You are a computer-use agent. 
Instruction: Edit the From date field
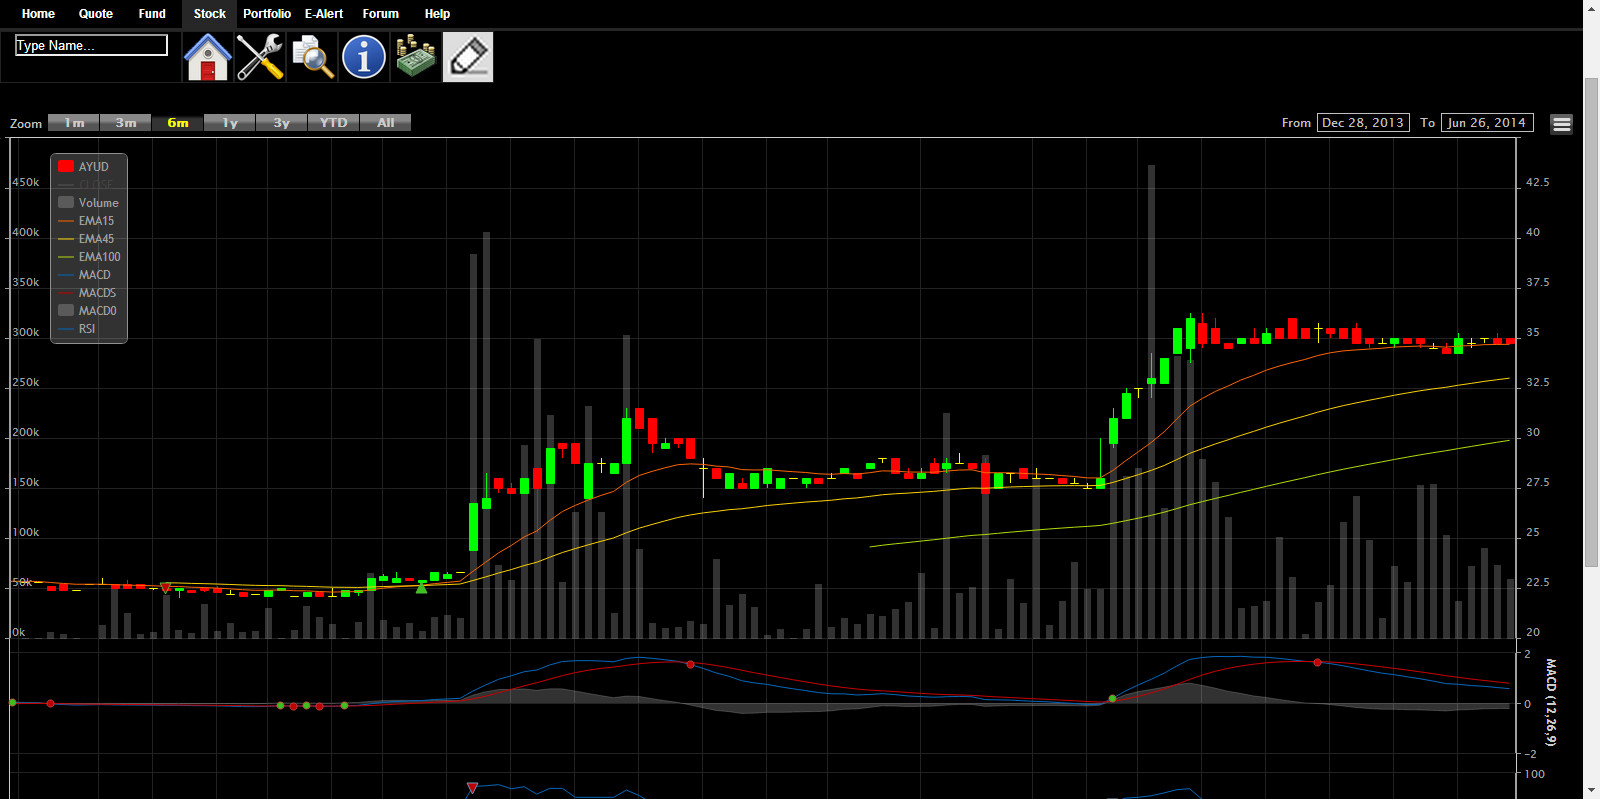click(x=1363, y=123)
